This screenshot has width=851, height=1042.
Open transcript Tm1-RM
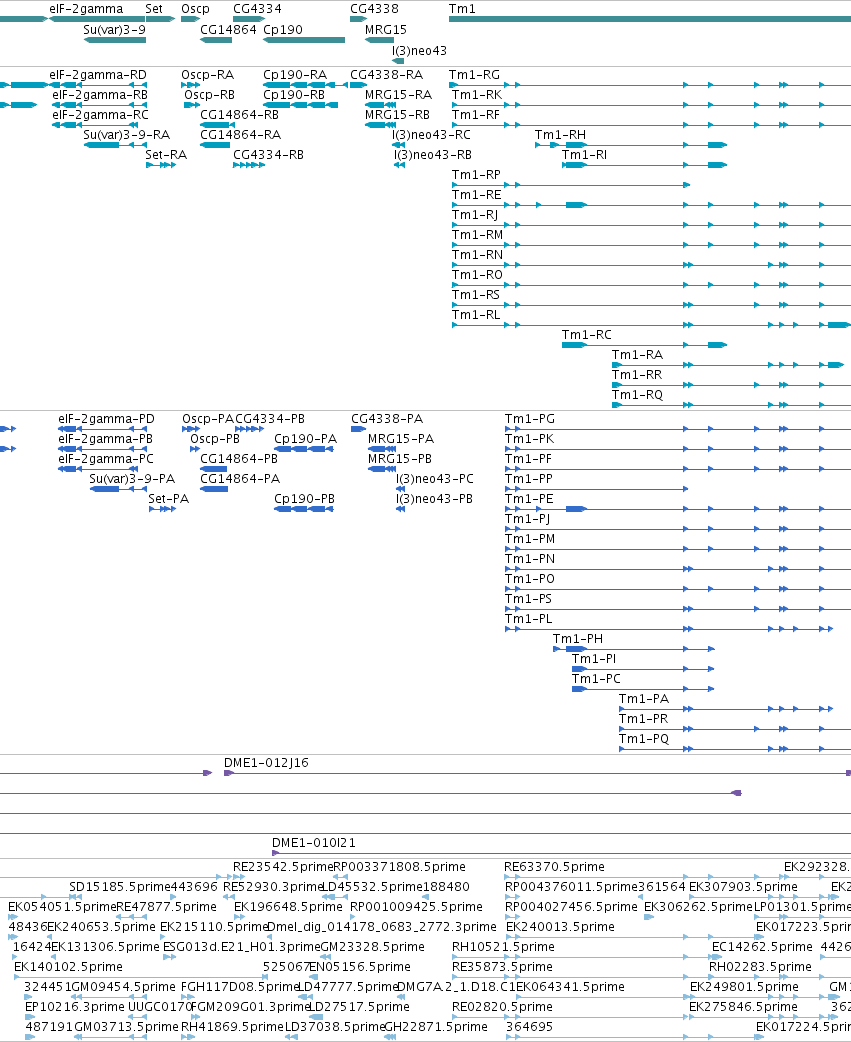[477, 235]
